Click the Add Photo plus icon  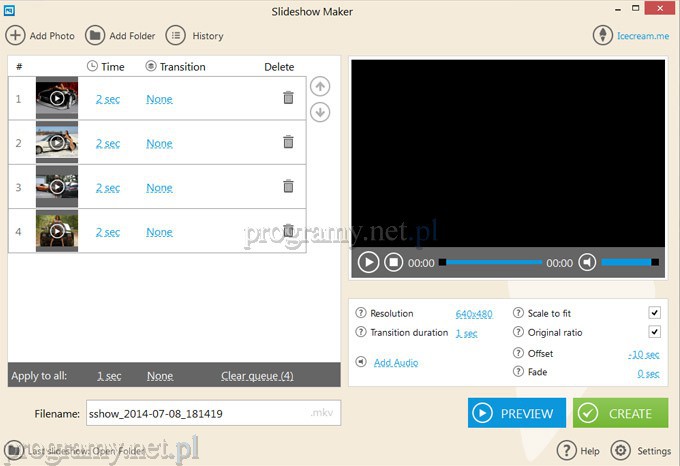(x=16, y=36)
